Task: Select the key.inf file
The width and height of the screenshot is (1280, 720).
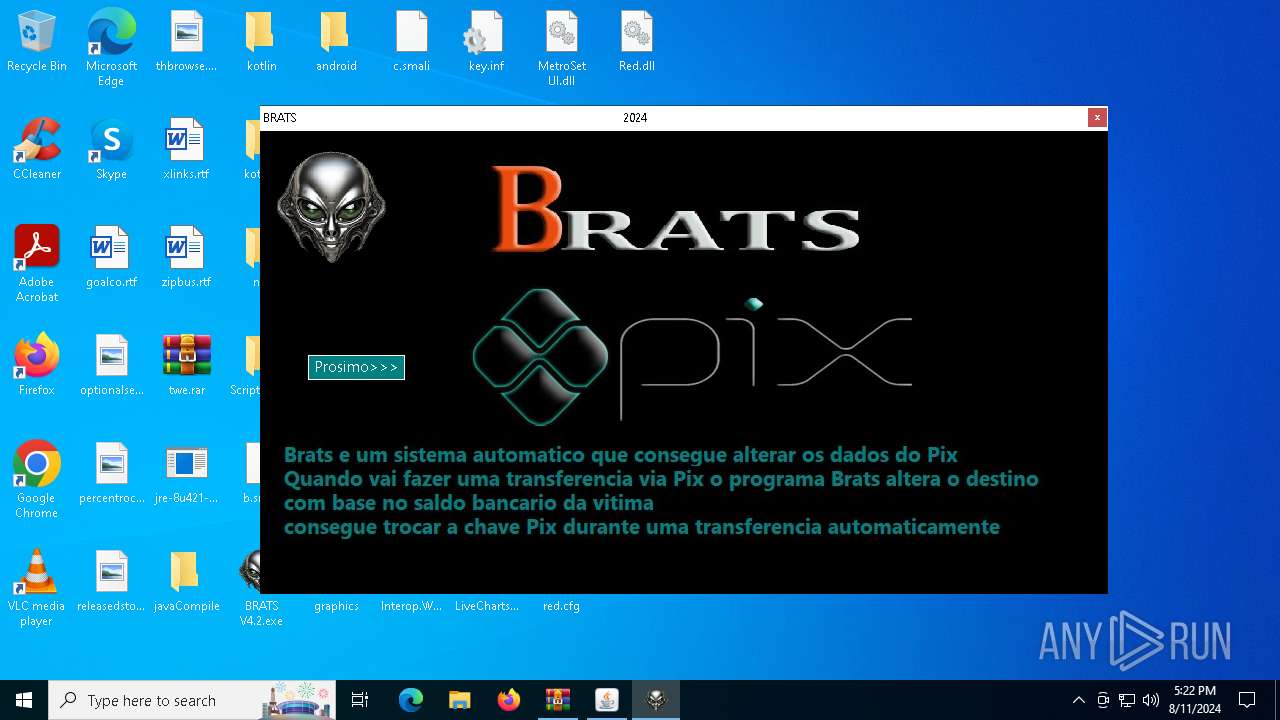Action: pos(486,42)
